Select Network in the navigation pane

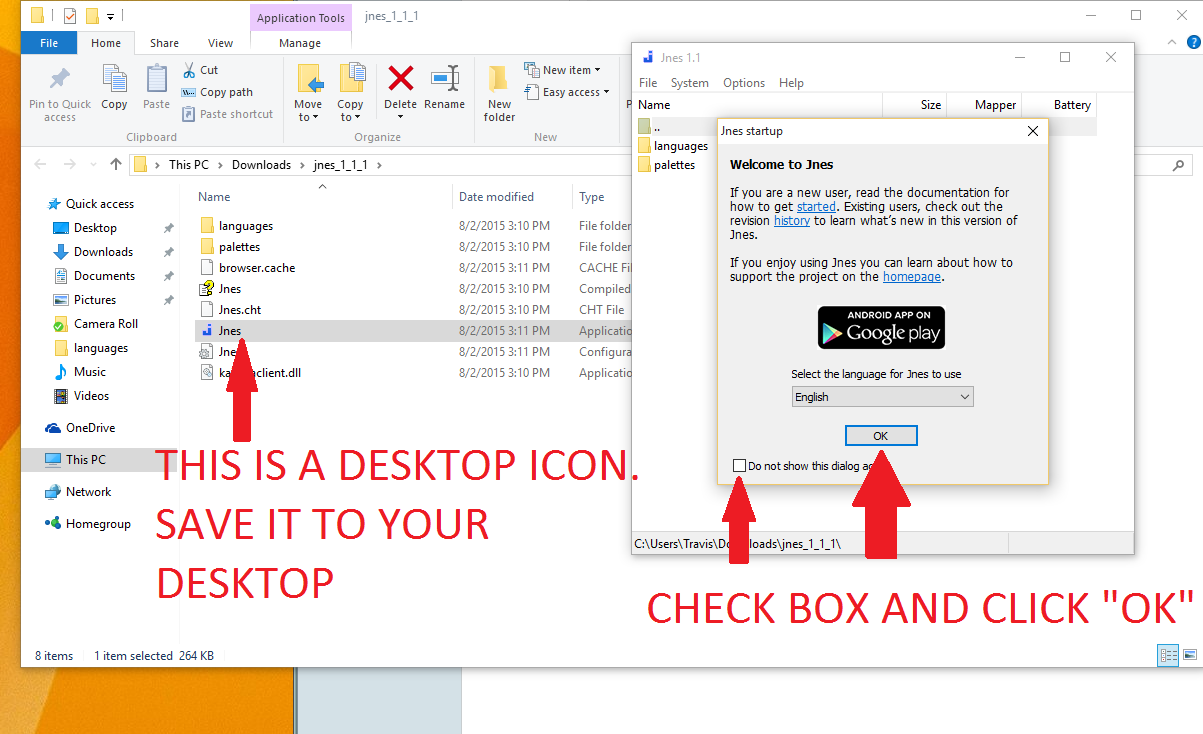pos(88,492)
